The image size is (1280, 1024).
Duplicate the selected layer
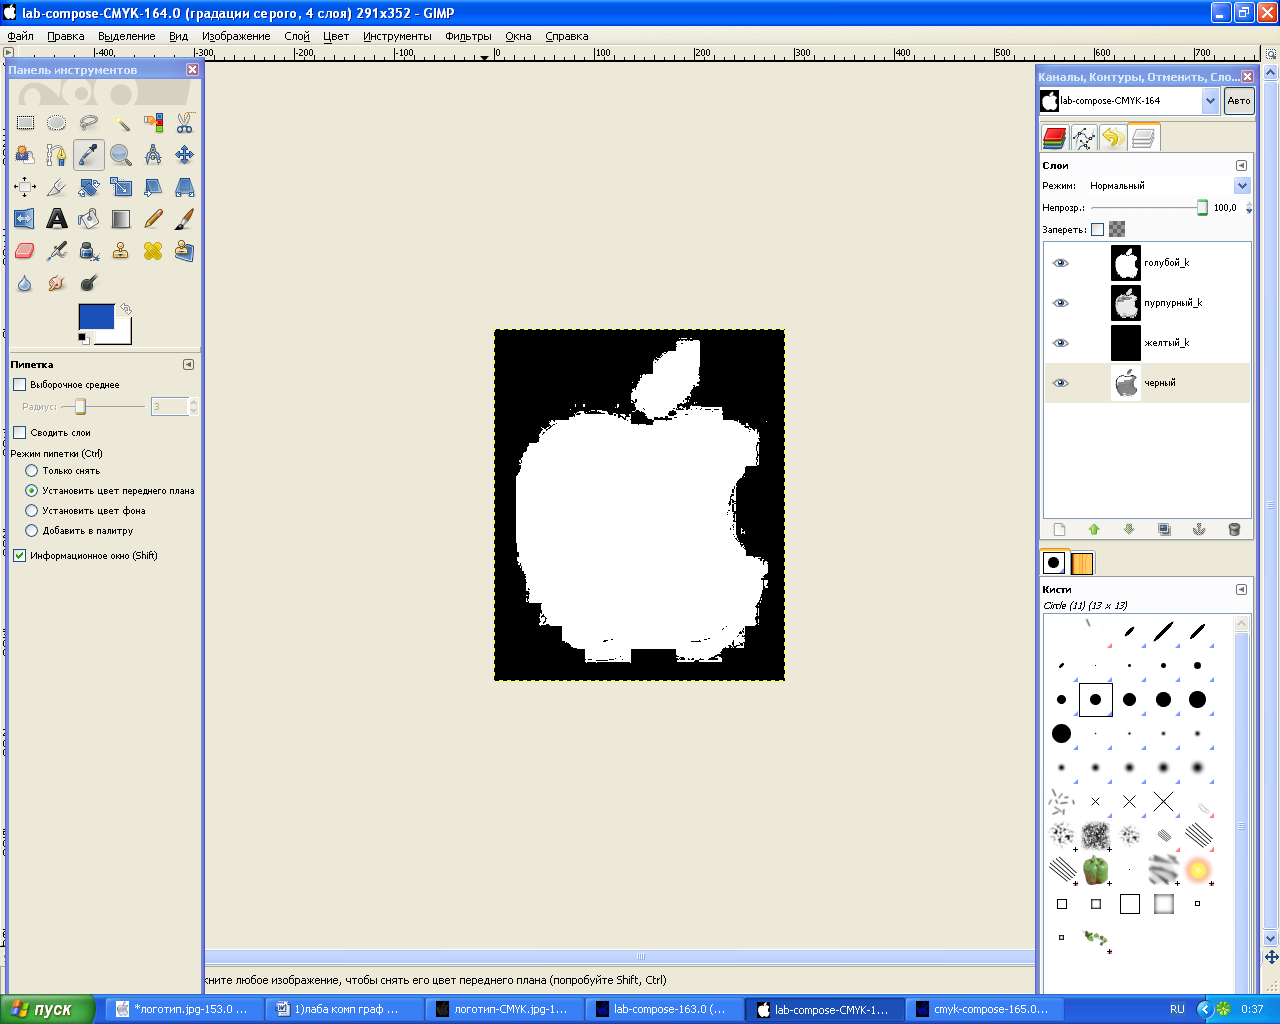[1164, 529]
